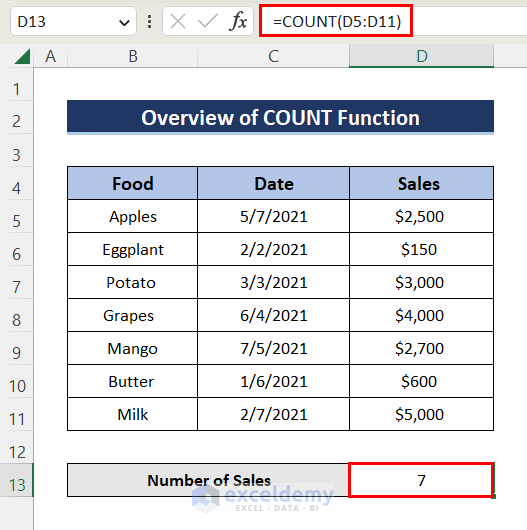Select the sales cell $4,000

(x=421, y=315)
